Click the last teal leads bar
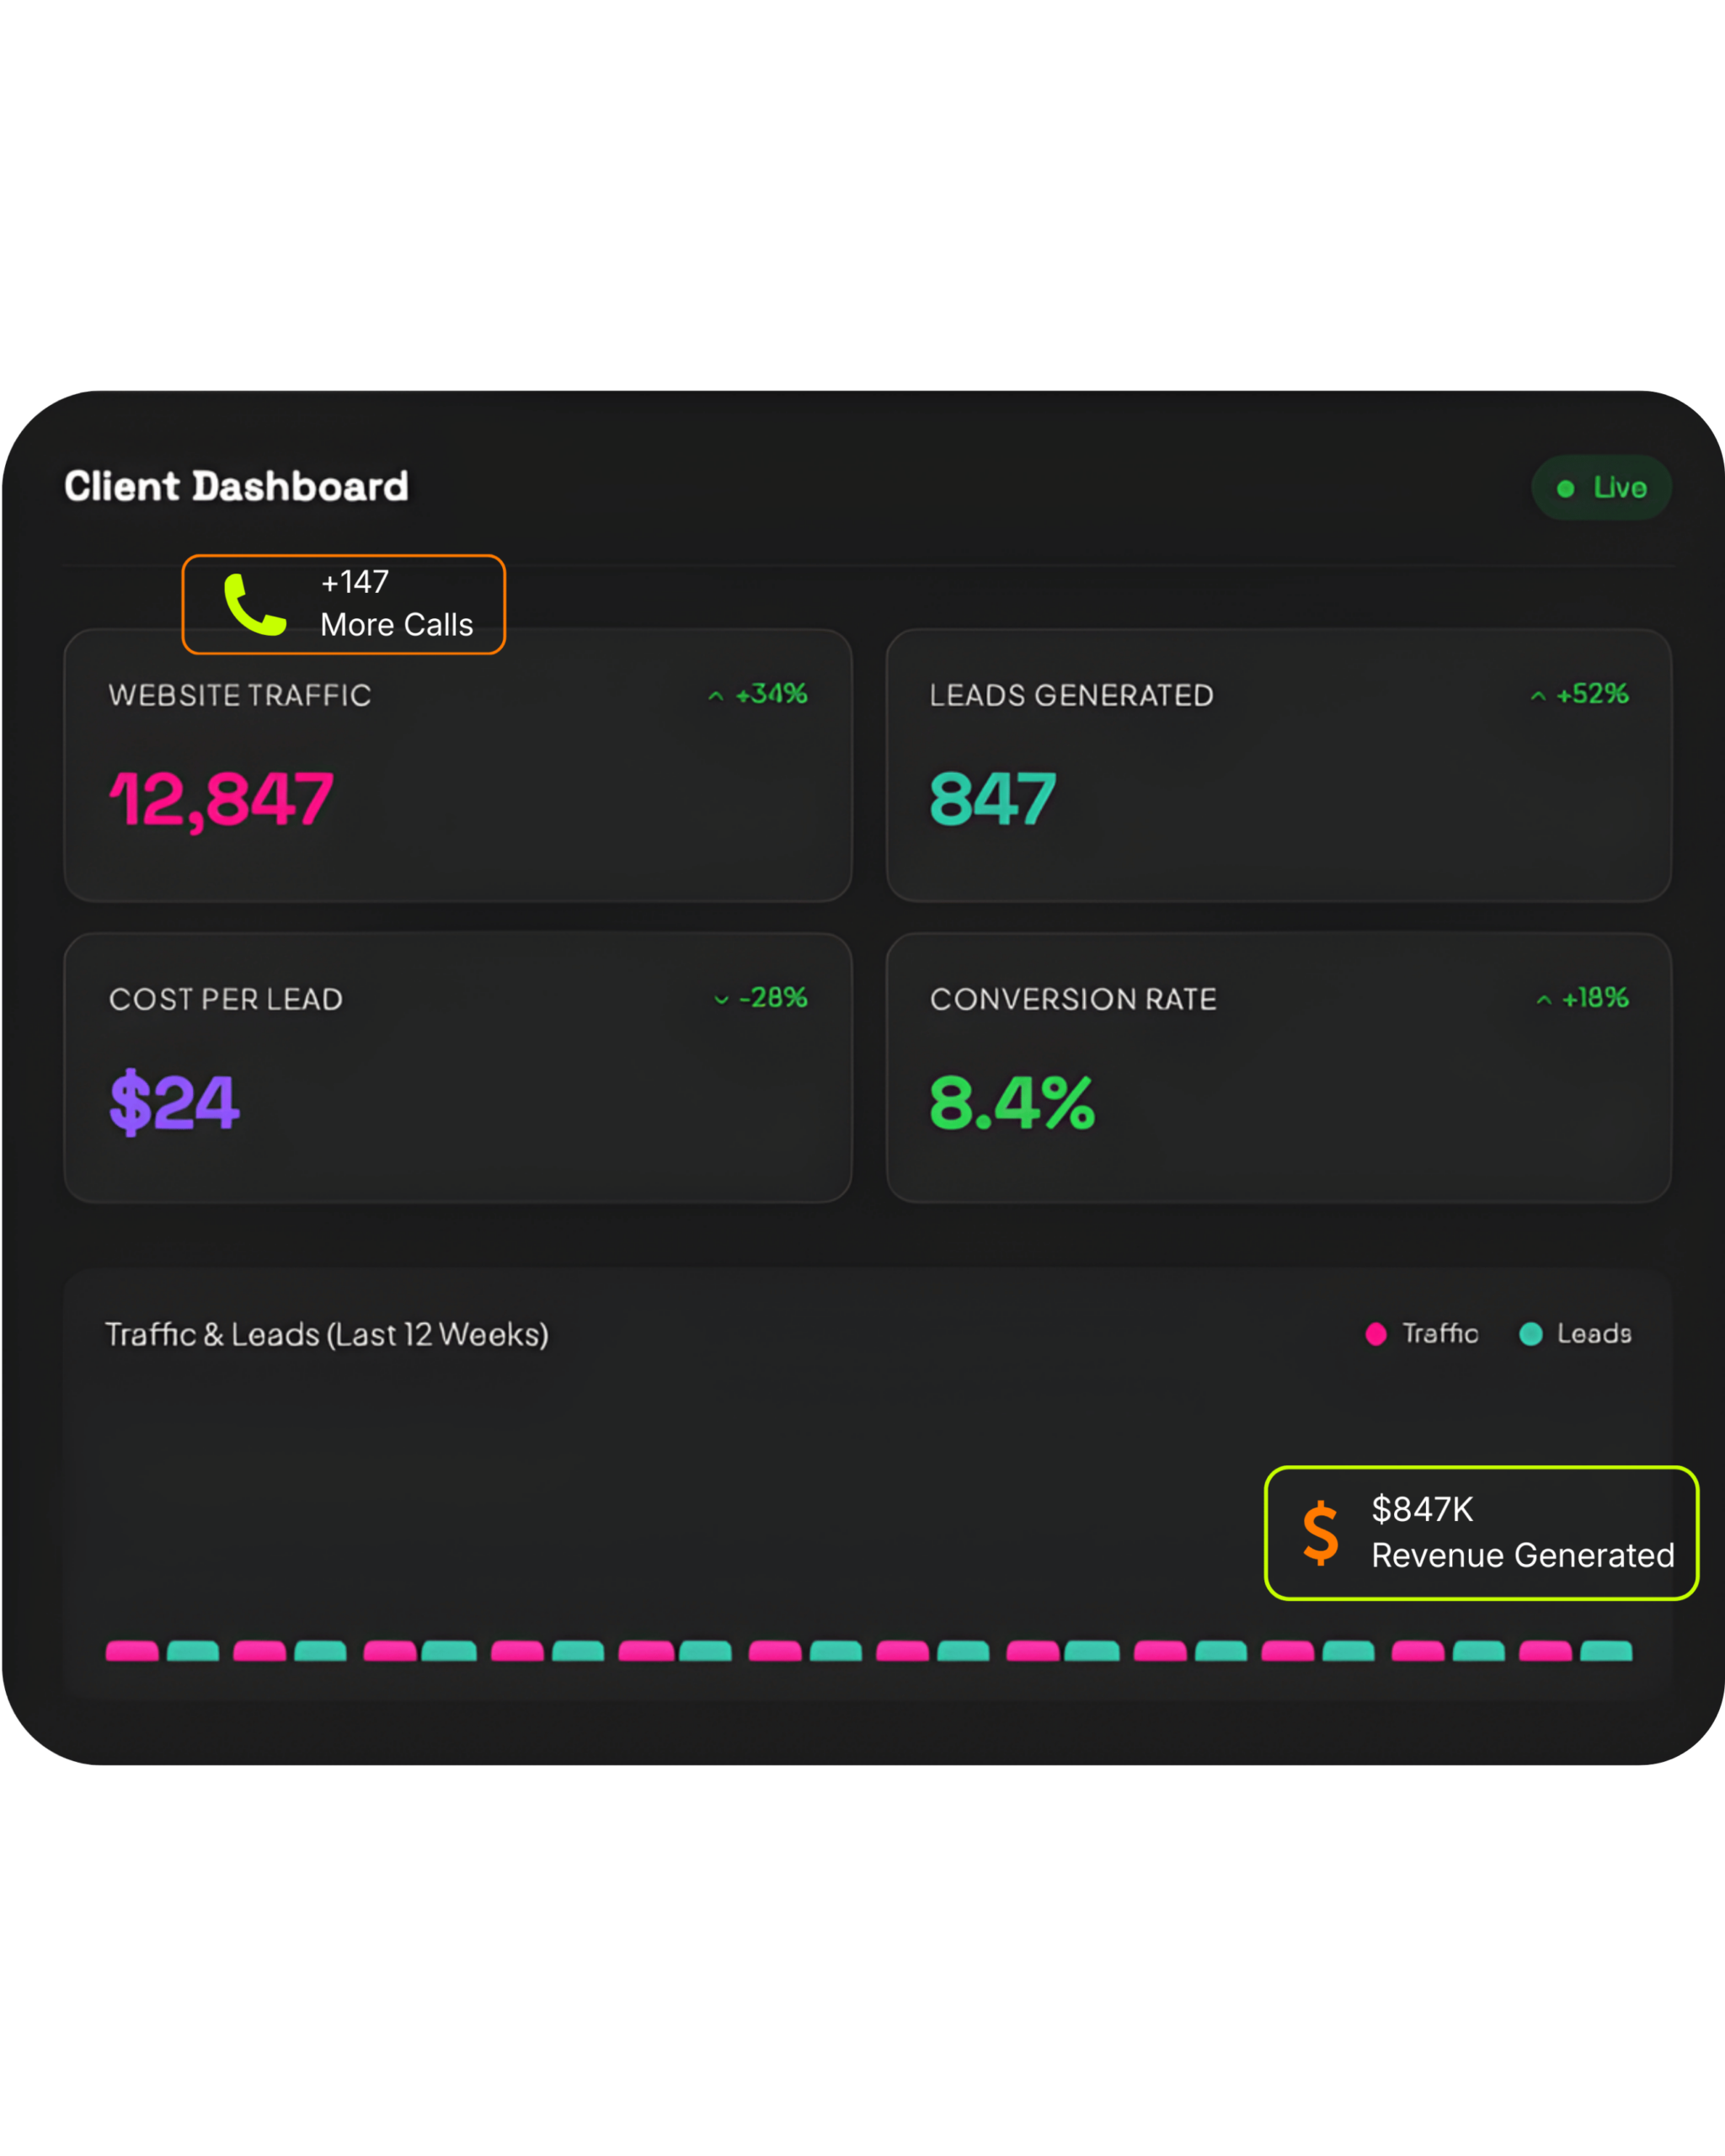 click(x=1606, y=1651)
